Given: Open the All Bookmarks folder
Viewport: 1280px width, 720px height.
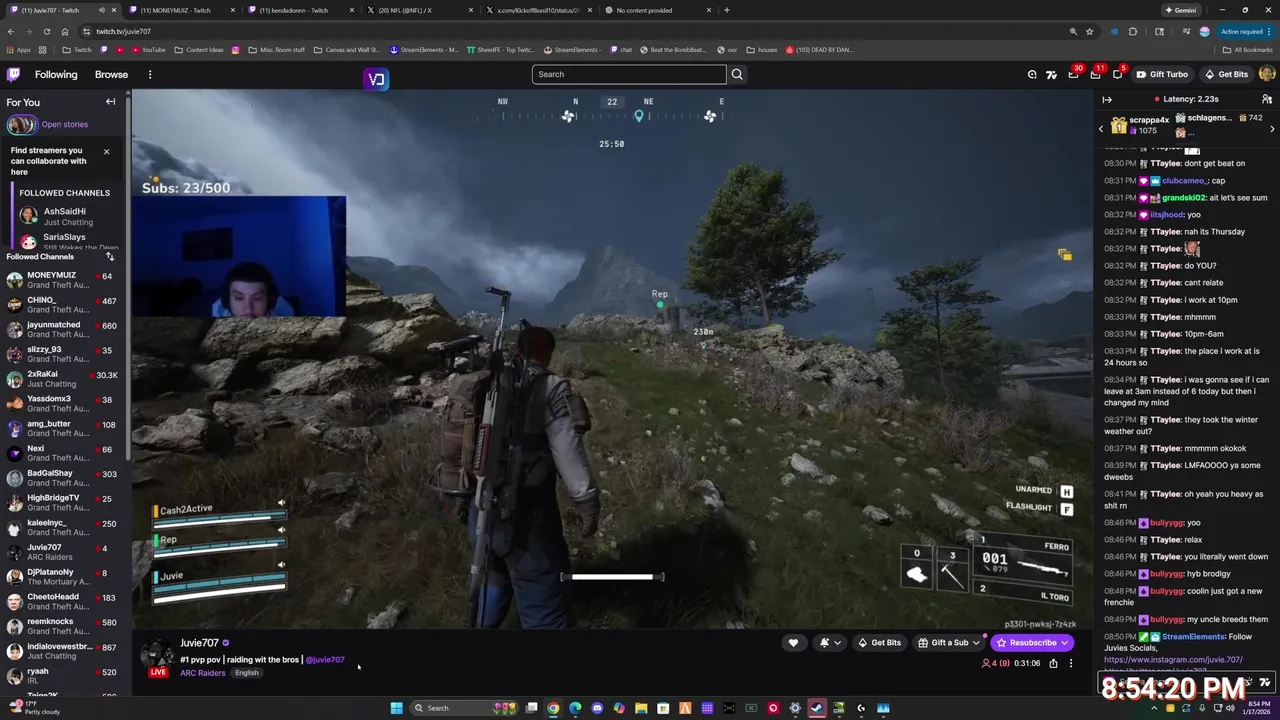Looking at the screenshot, I should tap(1247, 49).
